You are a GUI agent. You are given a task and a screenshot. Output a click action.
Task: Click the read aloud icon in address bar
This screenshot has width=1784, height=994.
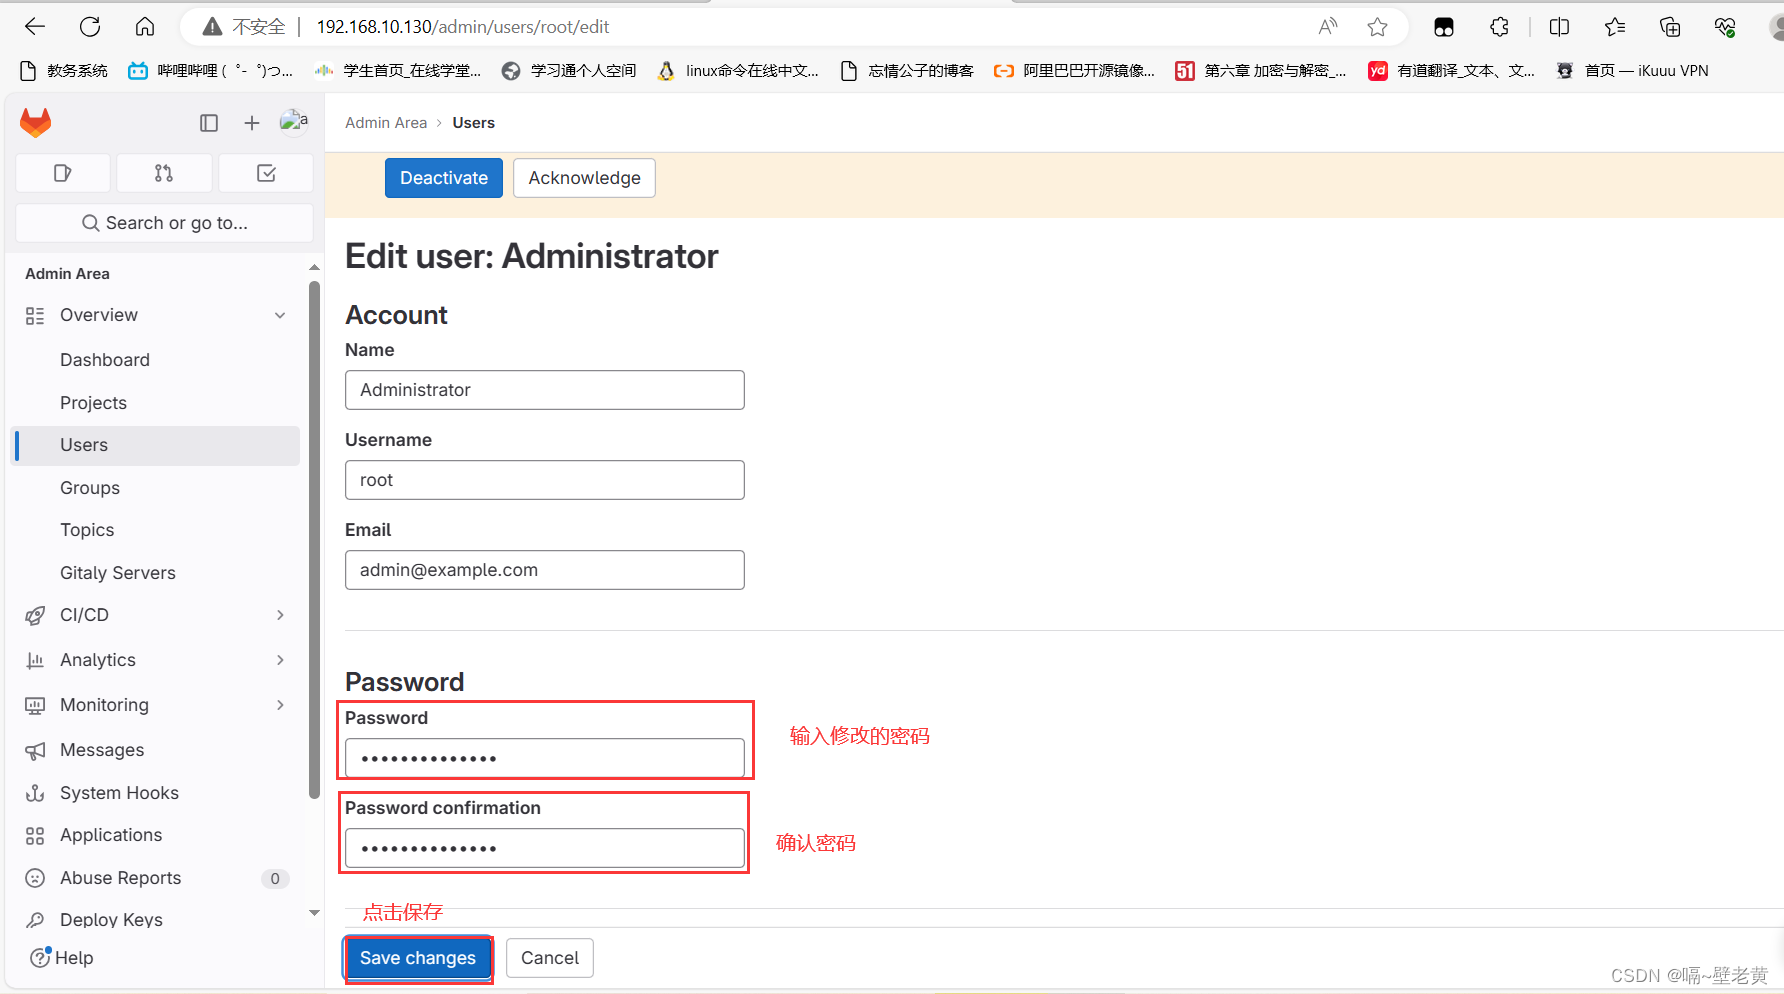1328,27
